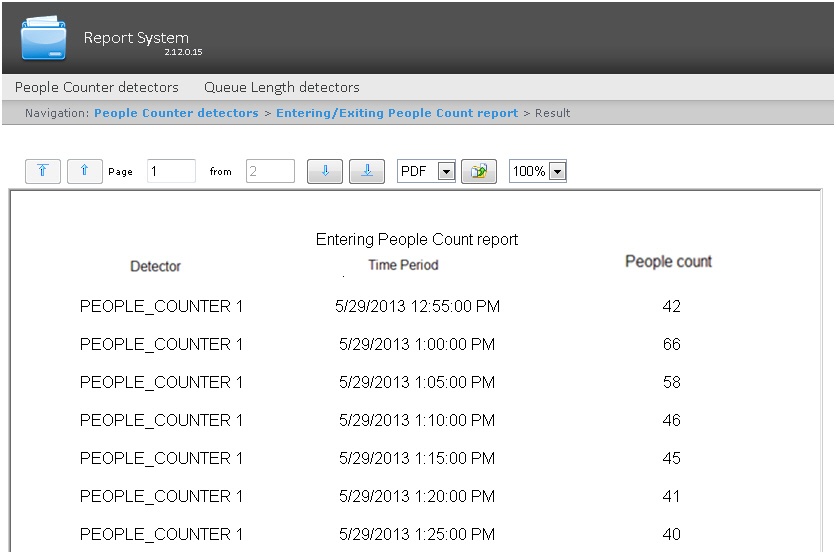Viewport: 836px width, 553px height.
Task: Click version number 2.12.0.15
Action: tap(183, 52)
